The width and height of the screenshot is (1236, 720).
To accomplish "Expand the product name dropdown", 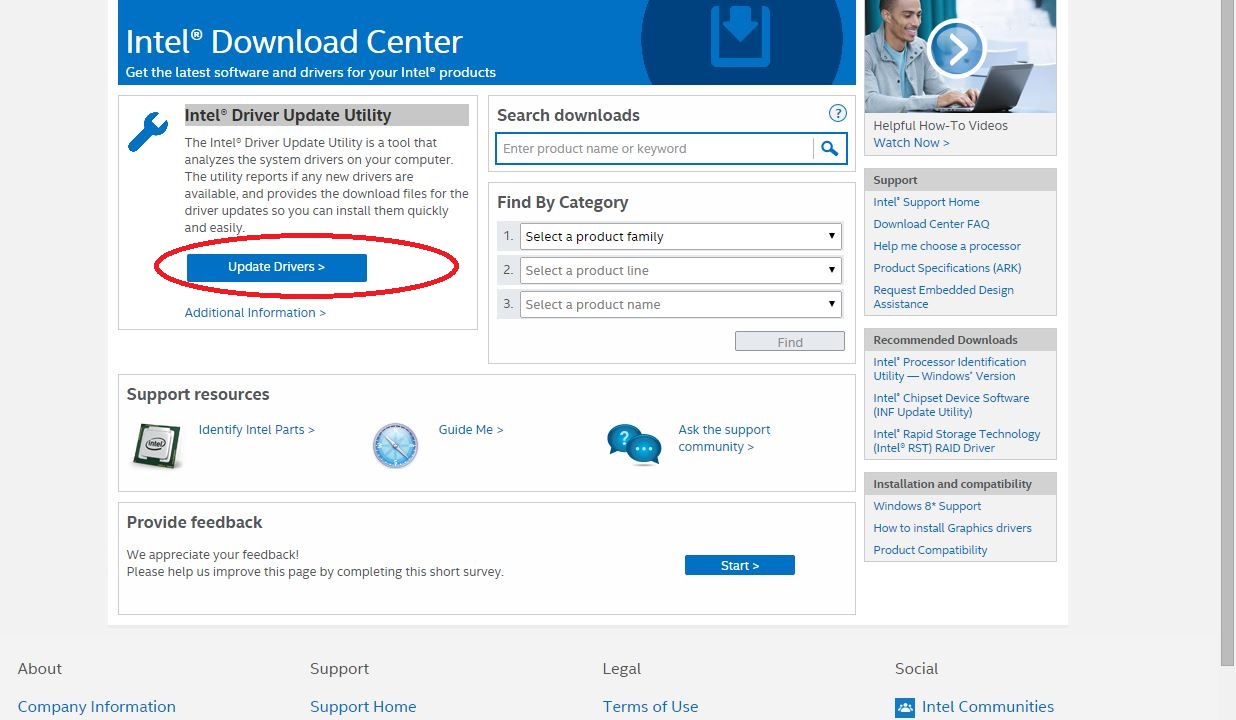I will pyautogui.click(x=681, y=305).
